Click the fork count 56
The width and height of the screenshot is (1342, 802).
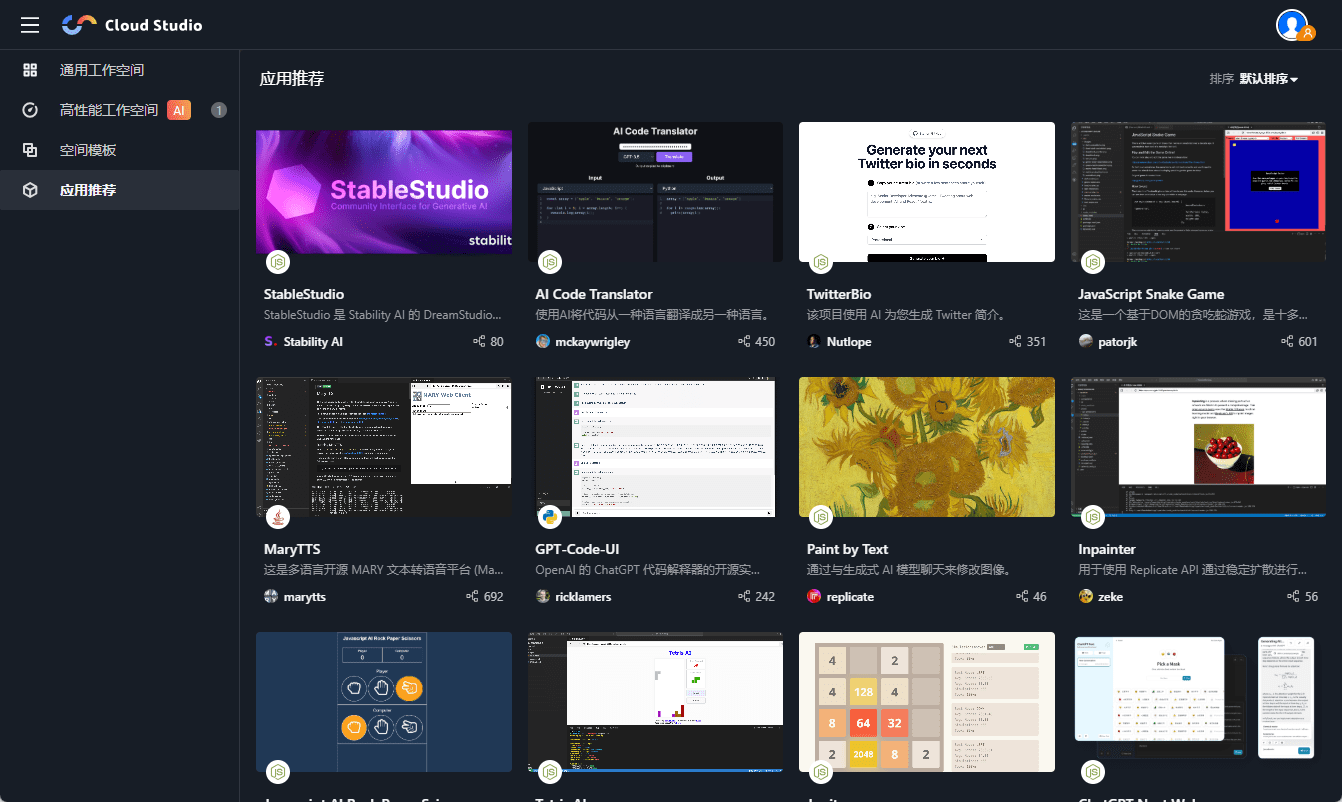pyautogui.click(x=1311, y=596)
